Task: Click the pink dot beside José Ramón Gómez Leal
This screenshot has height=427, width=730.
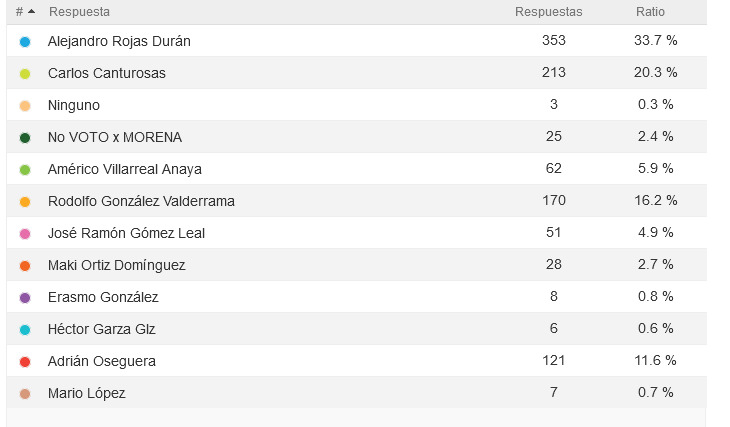Action: (x=25, y=233)
